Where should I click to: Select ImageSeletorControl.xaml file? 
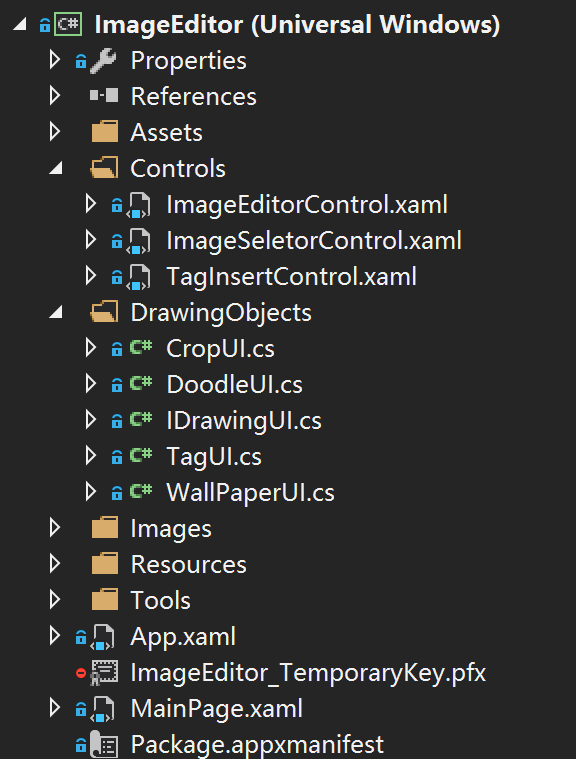(x=314, y=241)
